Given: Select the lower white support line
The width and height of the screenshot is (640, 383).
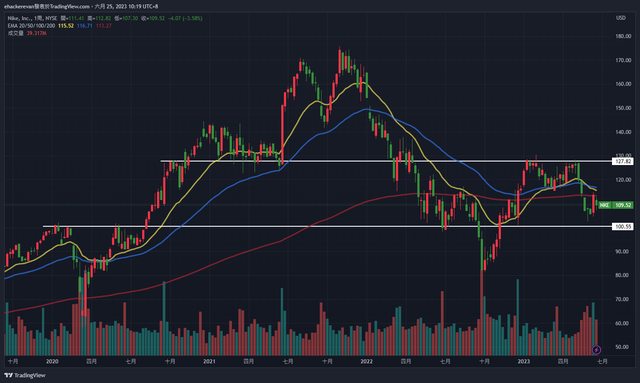Looking at the screenshot, I should (x=327, y=226).
